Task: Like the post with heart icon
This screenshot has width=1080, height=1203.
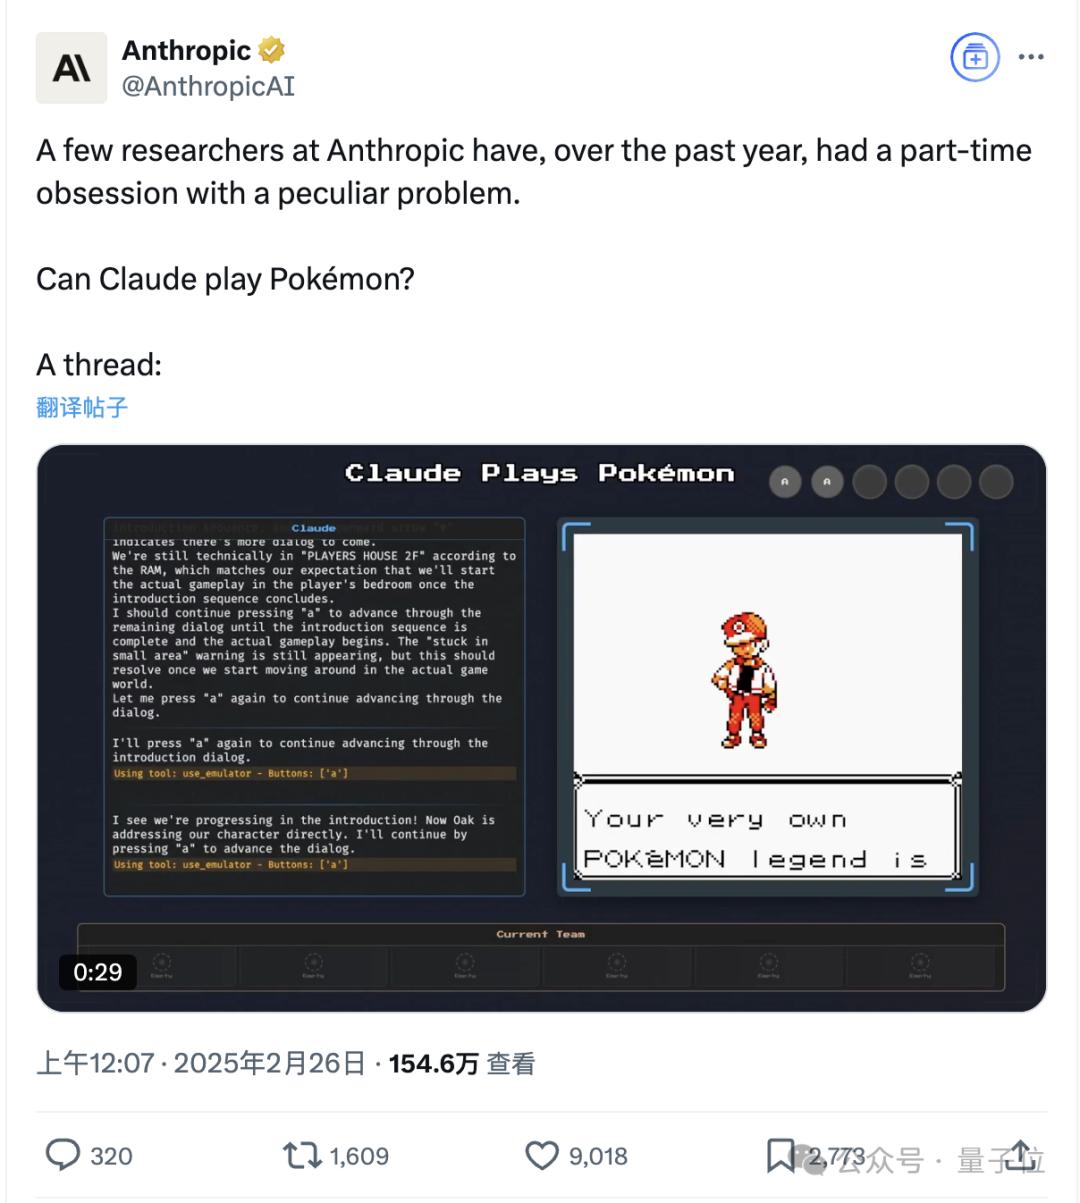Action: click(x=542, y=1156)
